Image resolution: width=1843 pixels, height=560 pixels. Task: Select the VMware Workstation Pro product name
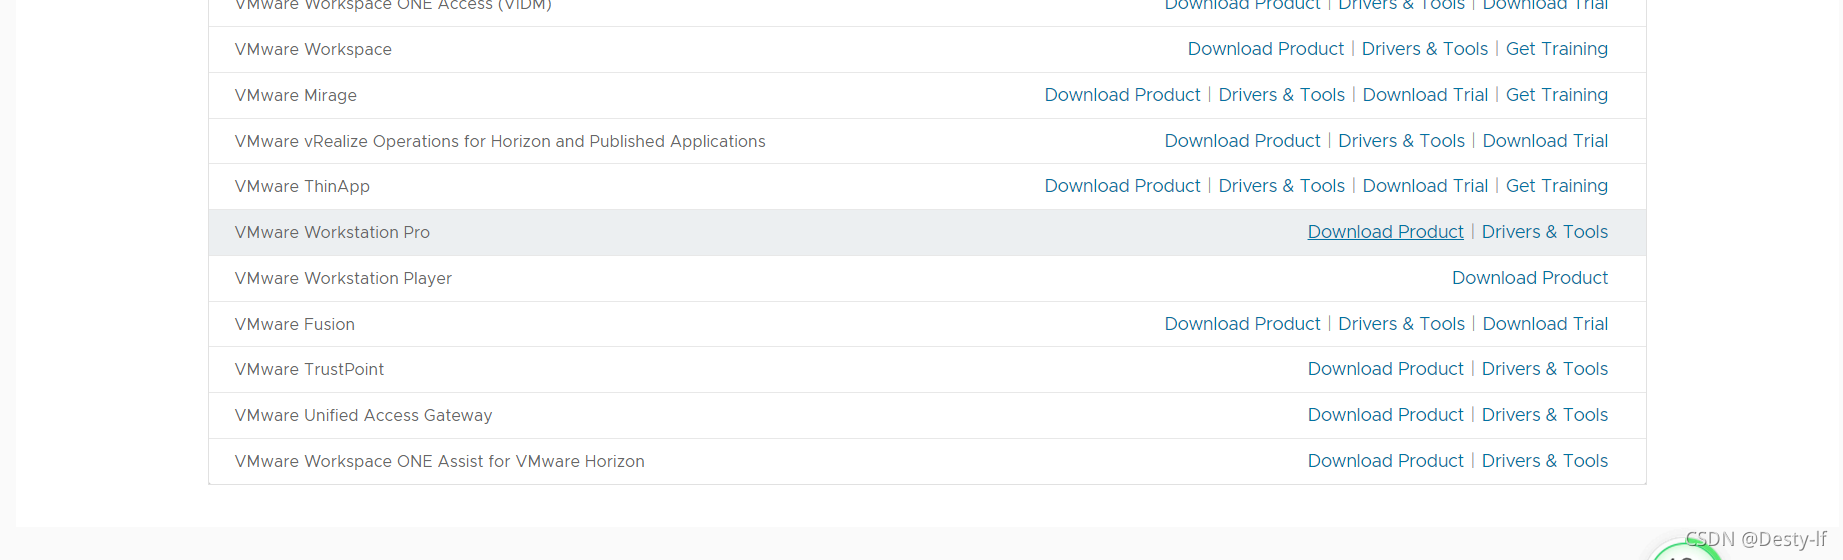(x=332, y=233)
